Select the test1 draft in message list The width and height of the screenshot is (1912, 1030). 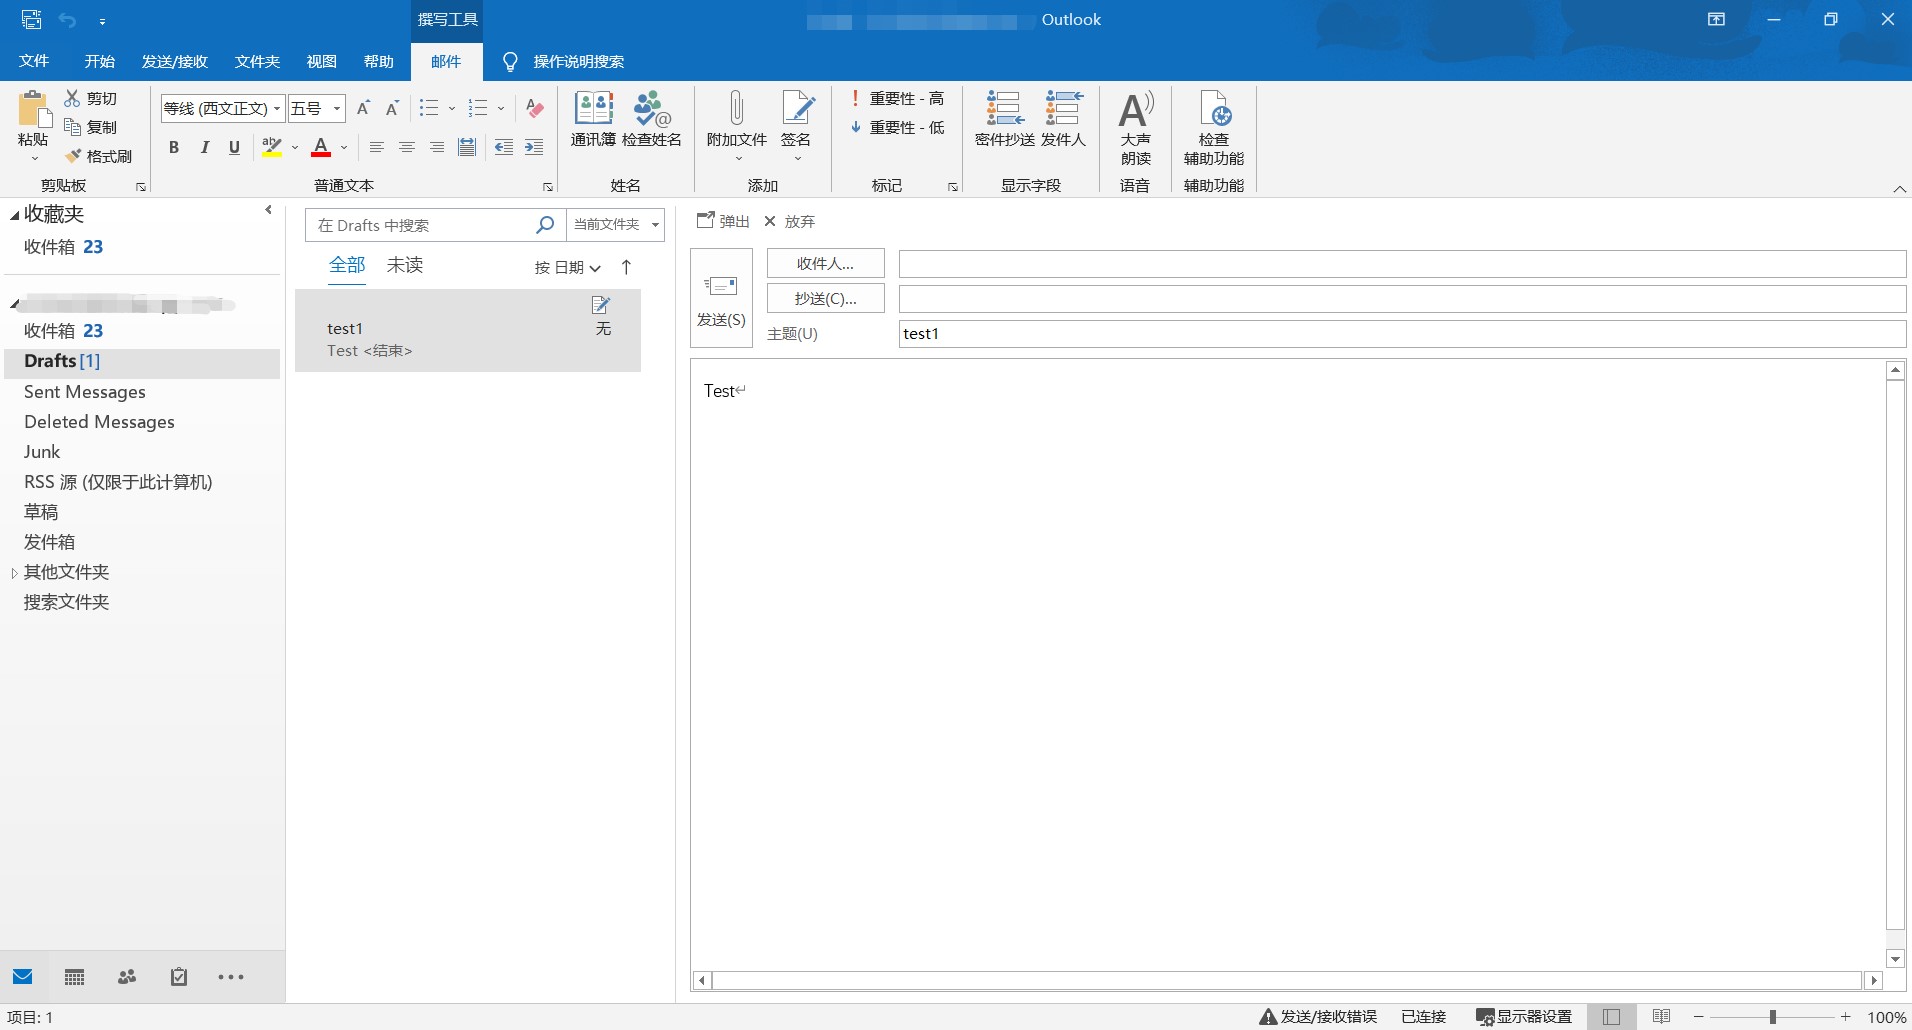coord(468,331)
